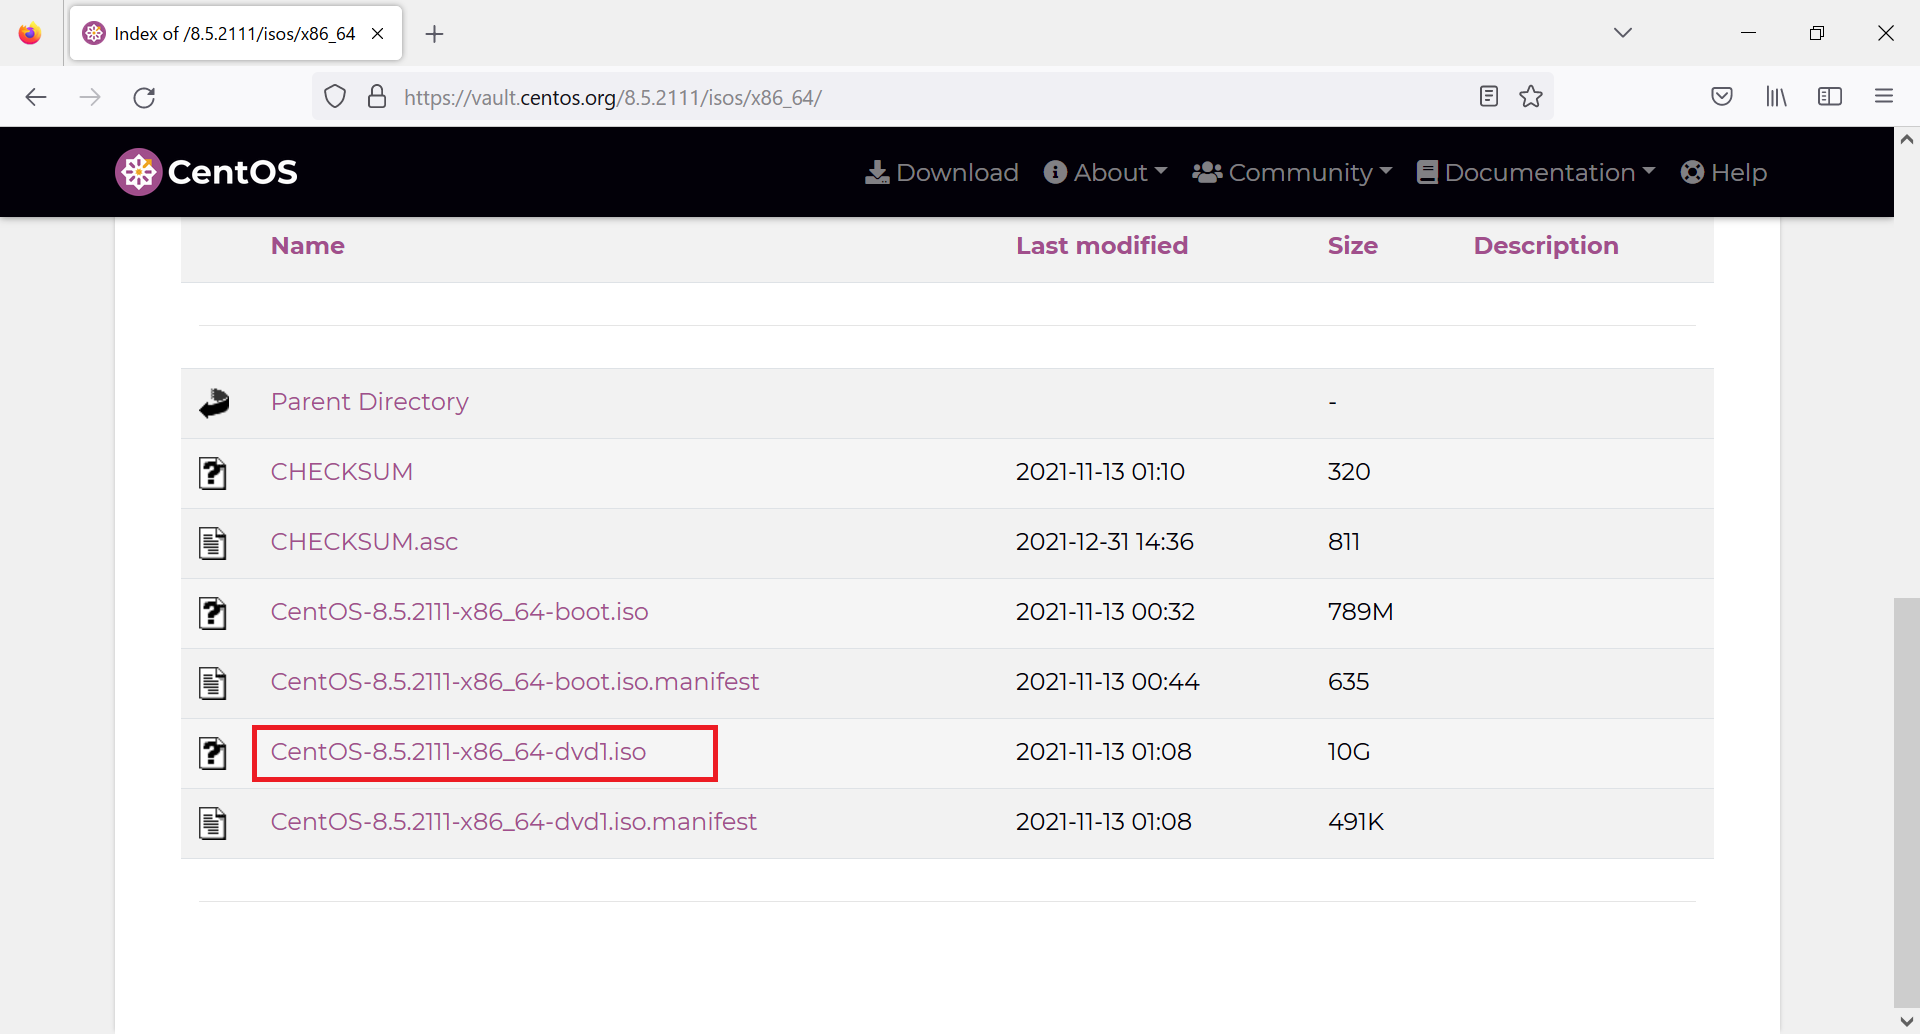Save page to Pocket
The height and width of the screenshot is (1034, 1920).
[x=1722, y=96]
